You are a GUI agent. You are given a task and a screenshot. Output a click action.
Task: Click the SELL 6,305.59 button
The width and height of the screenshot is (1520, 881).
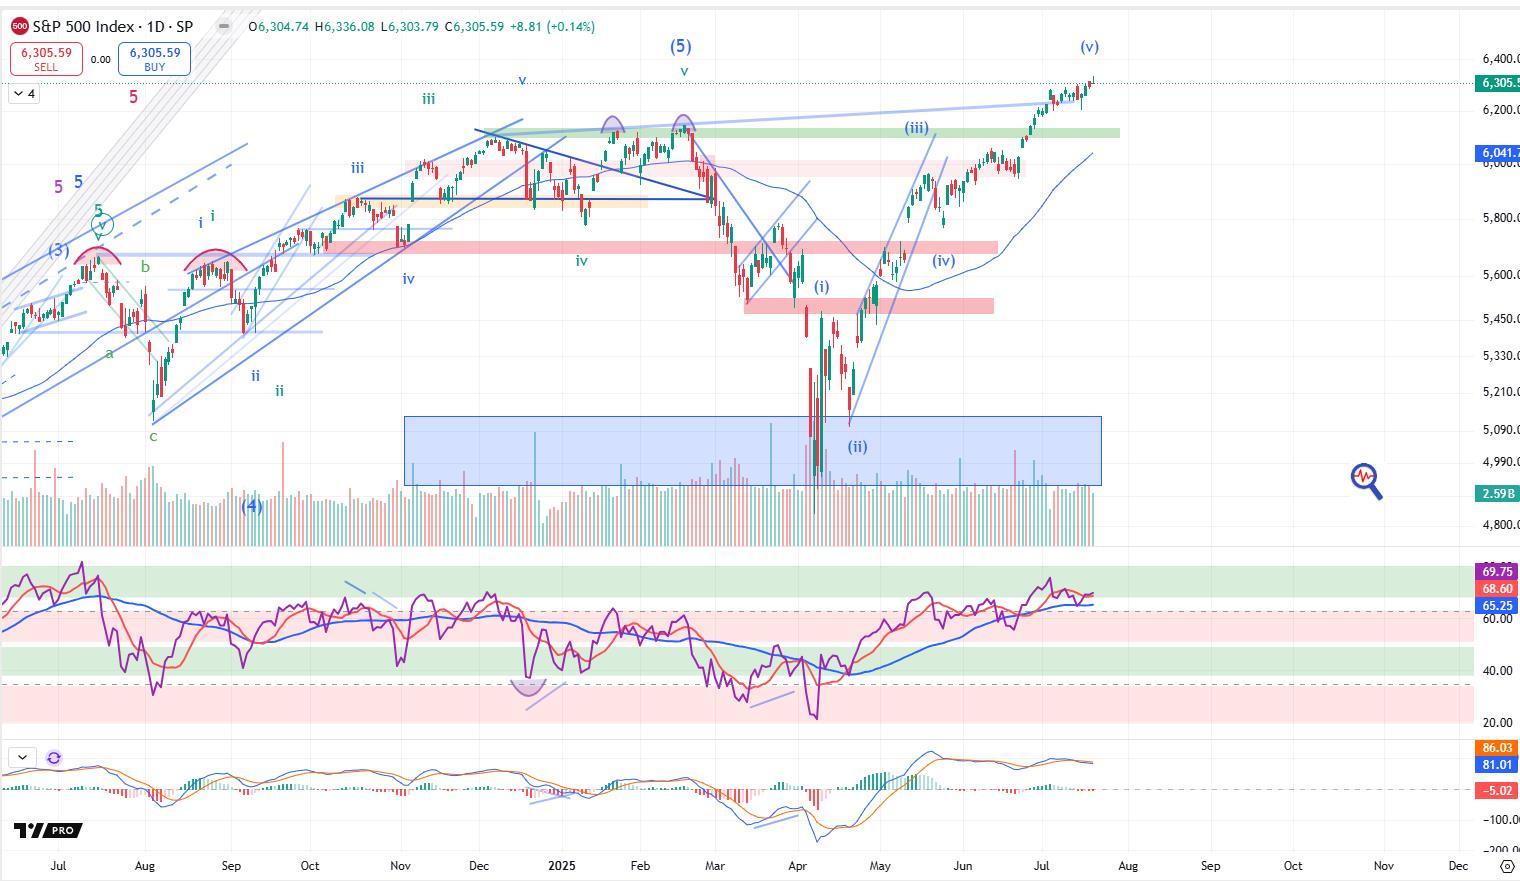pyautogui.click(x=46, y=59)
